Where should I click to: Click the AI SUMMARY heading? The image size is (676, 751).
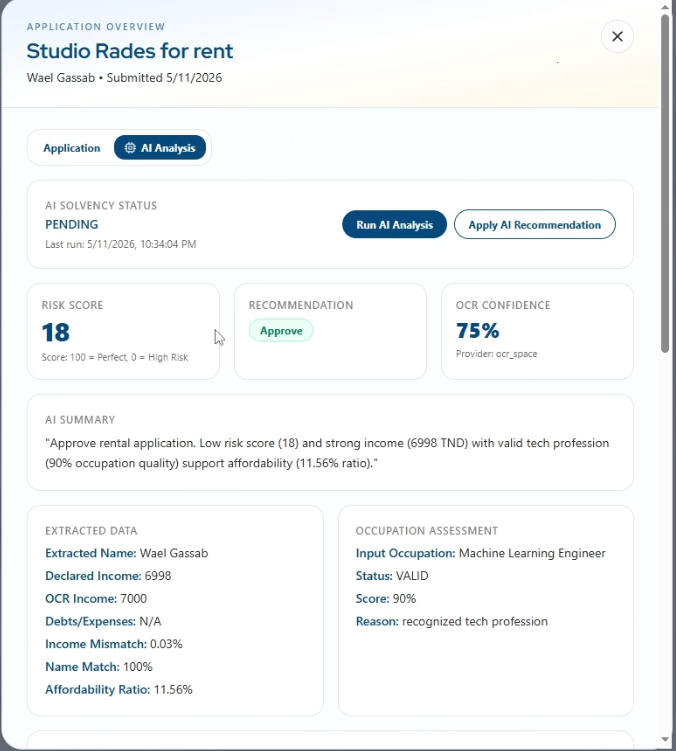(x=80, y=420)
